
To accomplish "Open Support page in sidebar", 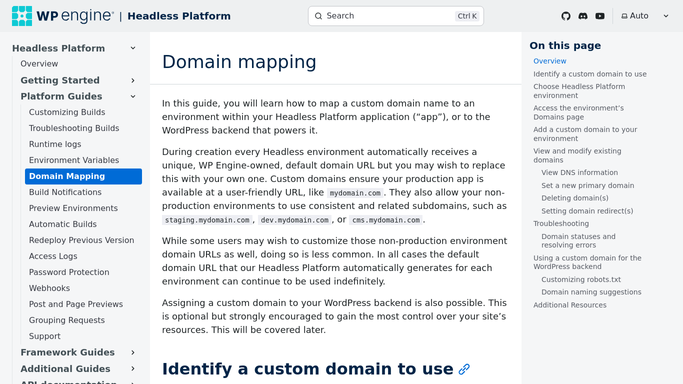I will 44,336.
